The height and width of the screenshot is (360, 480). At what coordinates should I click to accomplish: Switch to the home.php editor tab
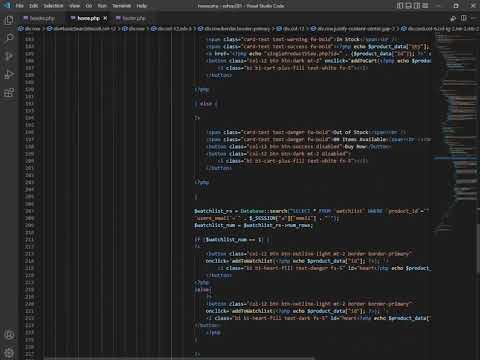click(88, 18)
